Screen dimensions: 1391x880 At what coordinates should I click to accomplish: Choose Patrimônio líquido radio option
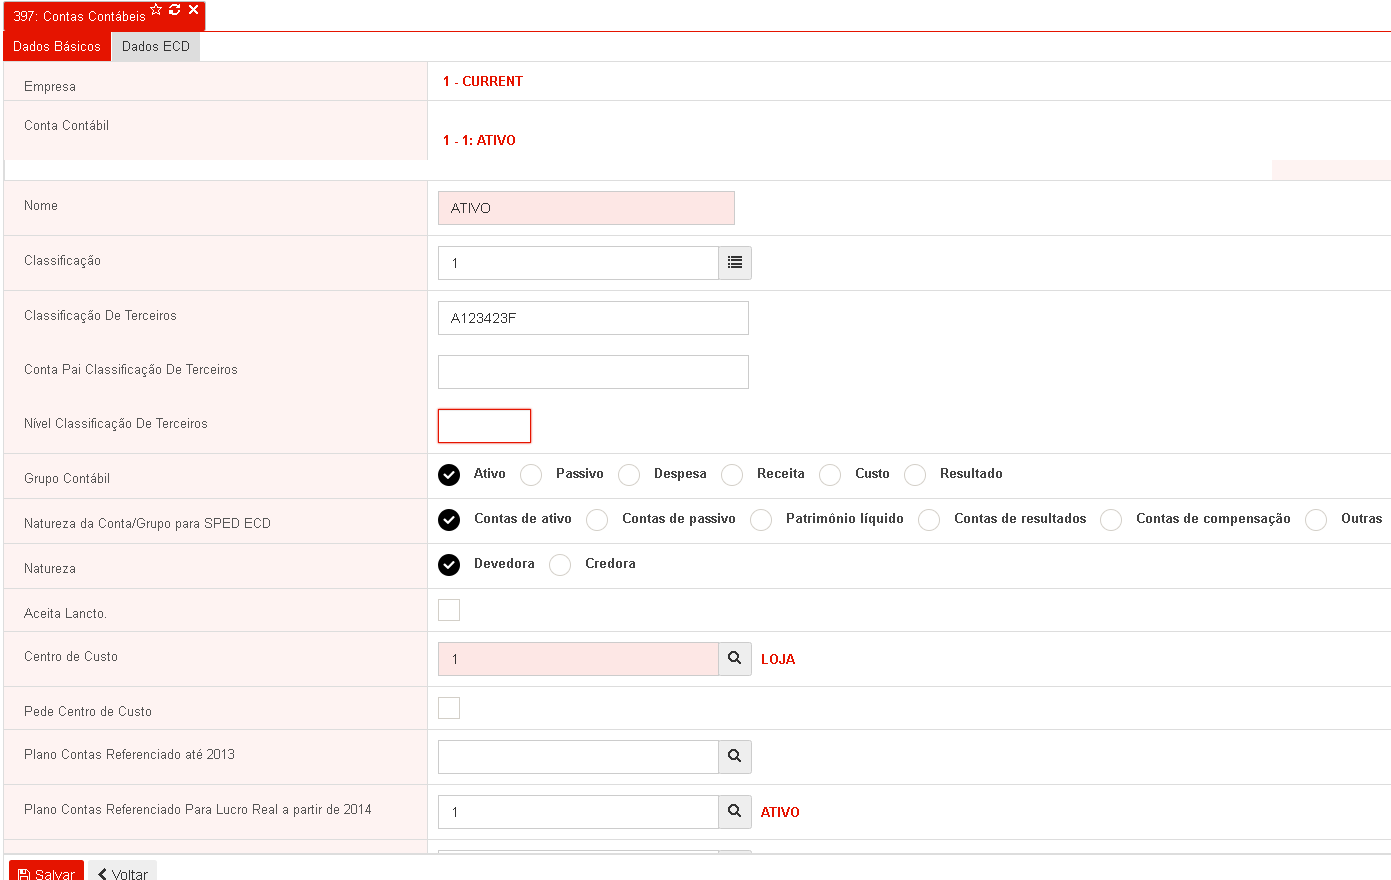tap(761, 519)
